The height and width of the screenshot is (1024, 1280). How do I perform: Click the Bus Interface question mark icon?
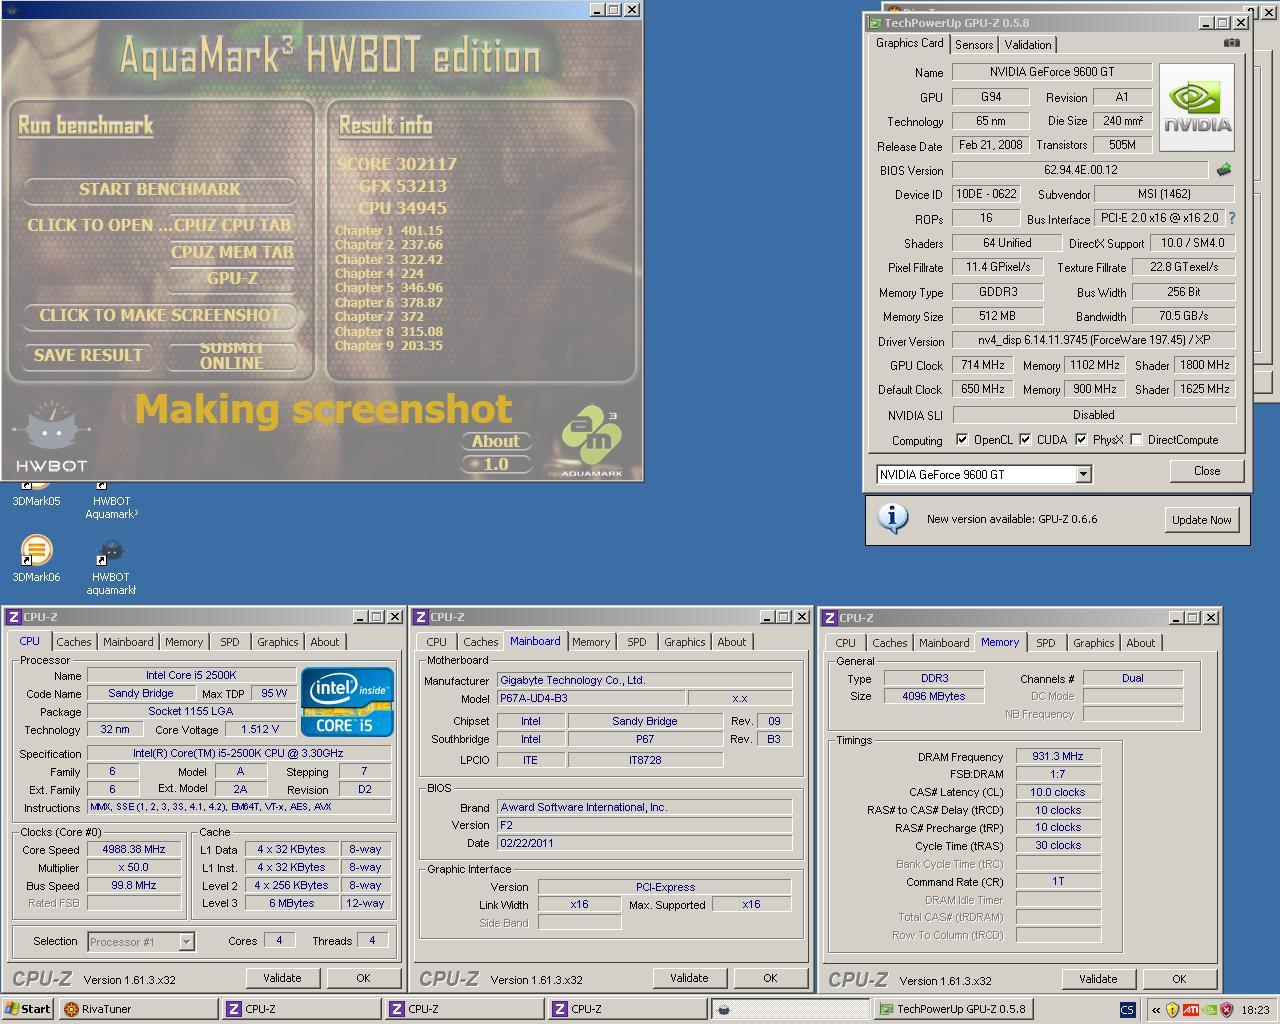point(1231,218)
